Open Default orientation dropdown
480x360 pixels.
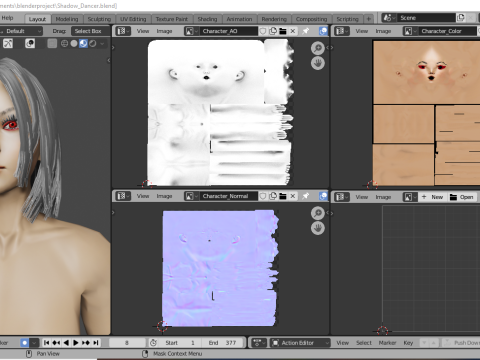pyautogui.click(x=21, y=31)
